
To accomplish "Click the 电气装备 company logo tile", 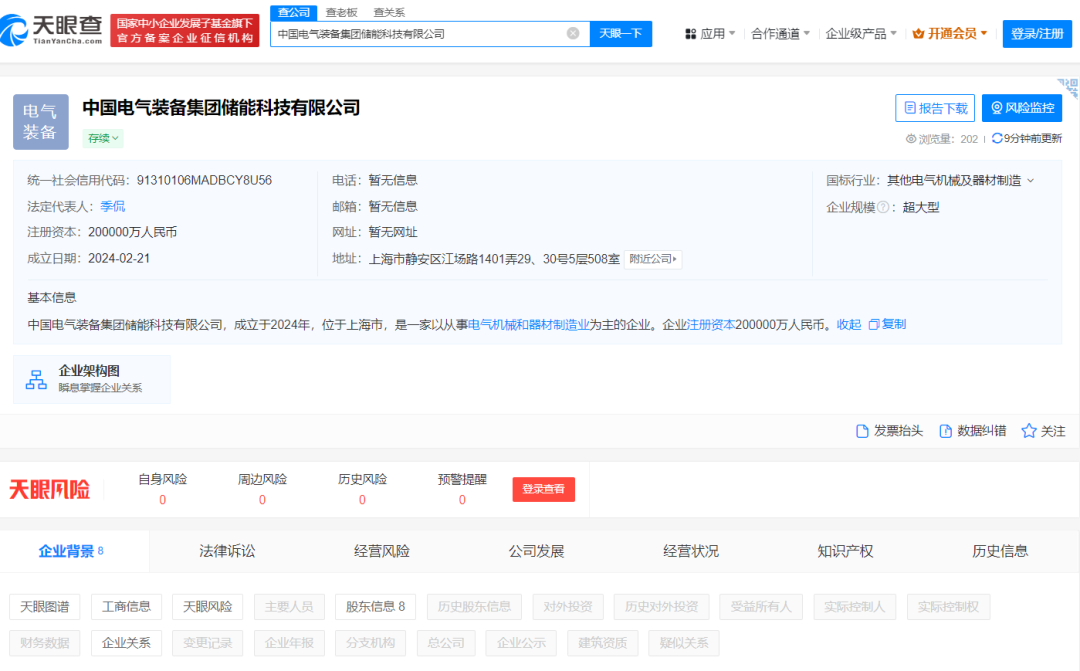I will pyautogui.click(x=41, y=121).
